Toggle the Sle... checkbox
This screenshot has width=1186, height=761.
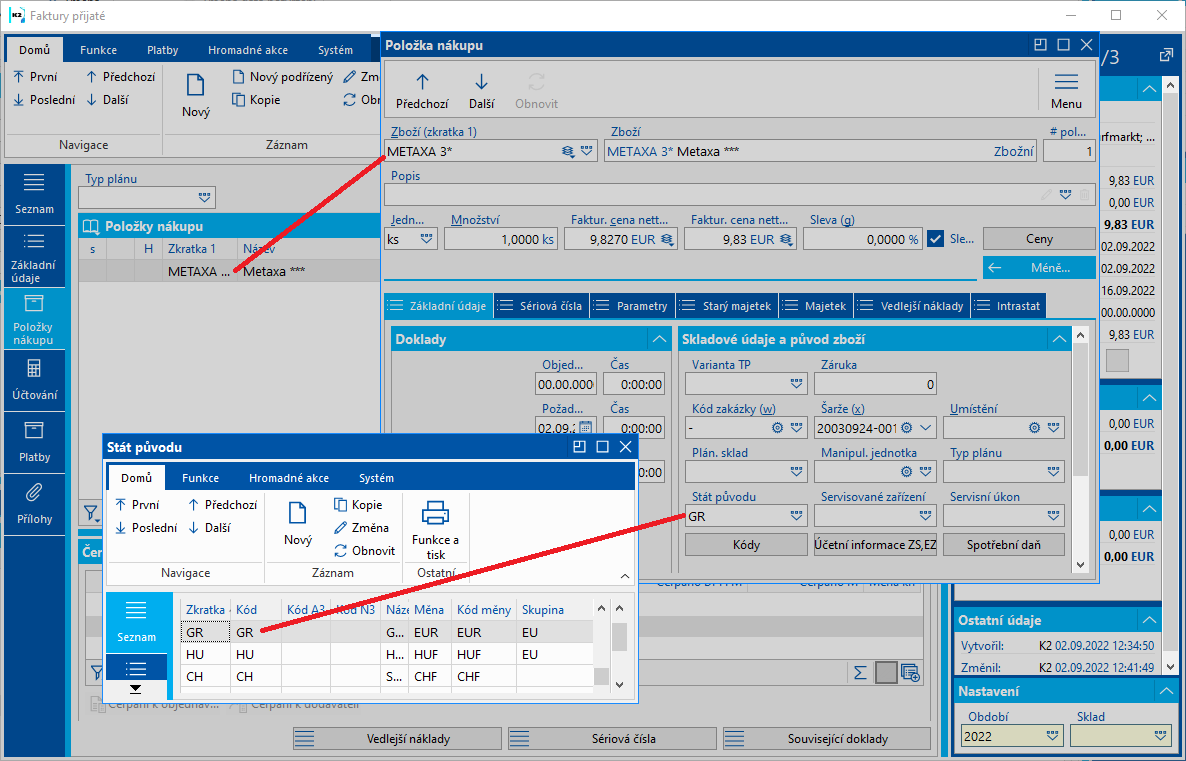[x=936, y=239]
